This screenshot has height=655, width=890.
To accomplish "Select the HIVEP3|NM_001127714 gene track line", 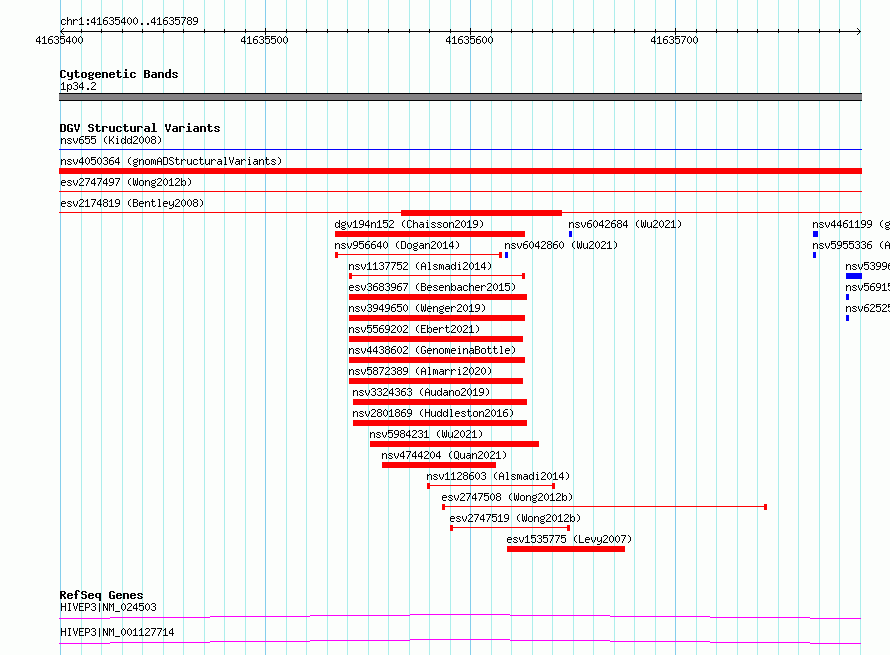I will tap(460, 642).
